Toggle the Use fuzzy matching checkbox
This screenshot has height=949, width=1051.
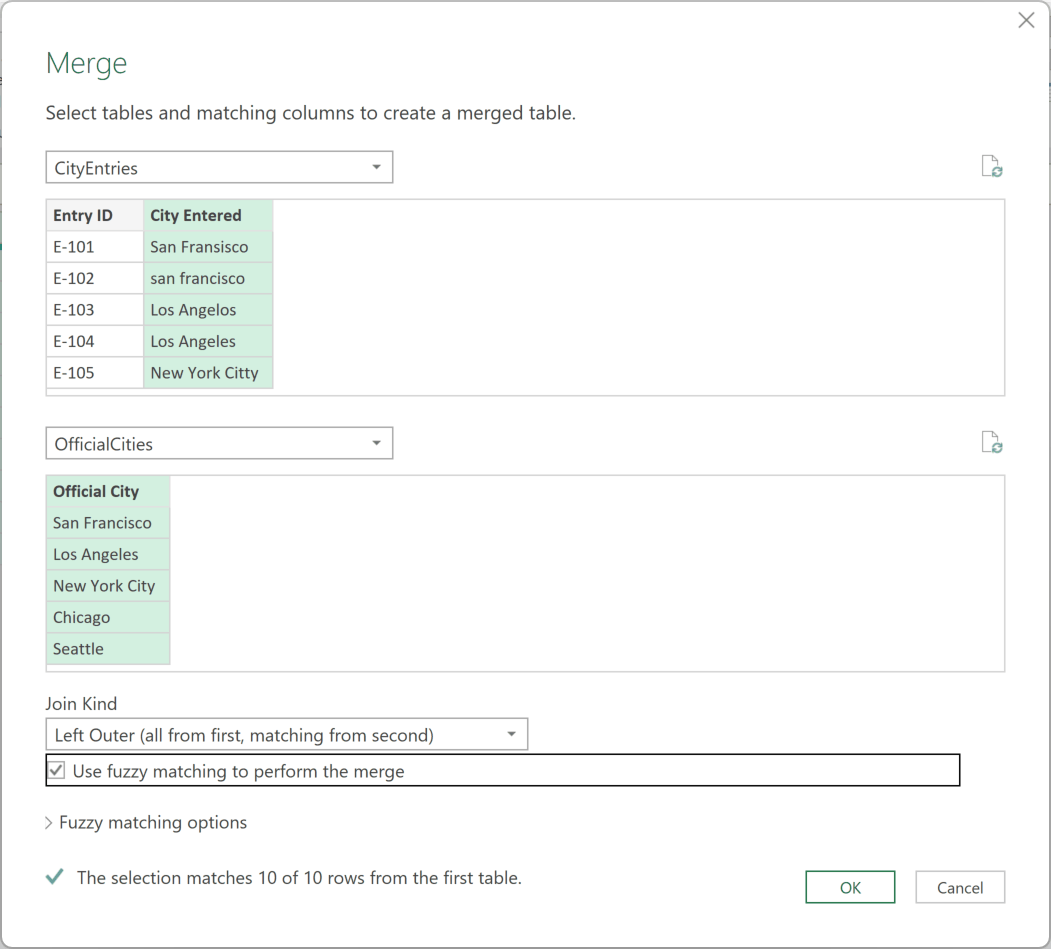(57, 771)
